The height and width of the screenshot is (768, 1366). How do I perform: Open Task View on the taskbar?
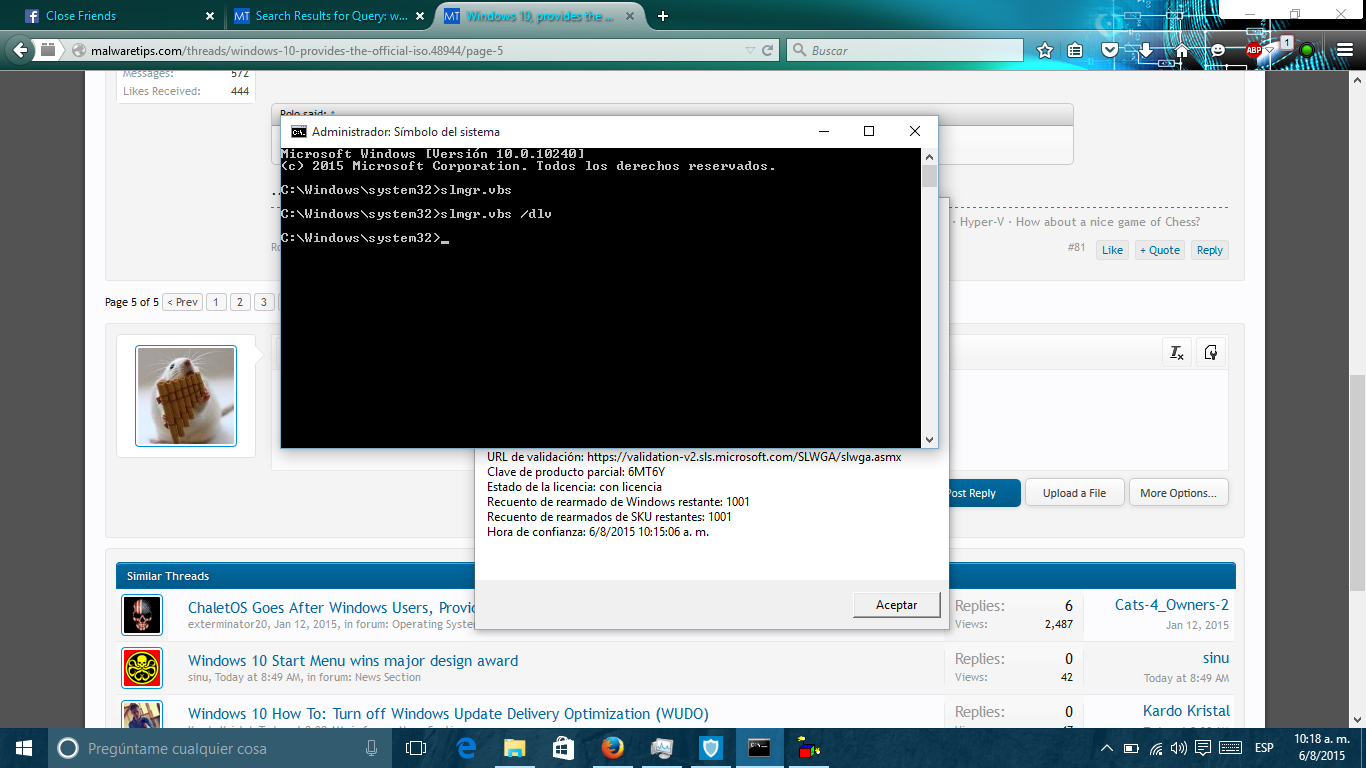[x=416, y=748]
